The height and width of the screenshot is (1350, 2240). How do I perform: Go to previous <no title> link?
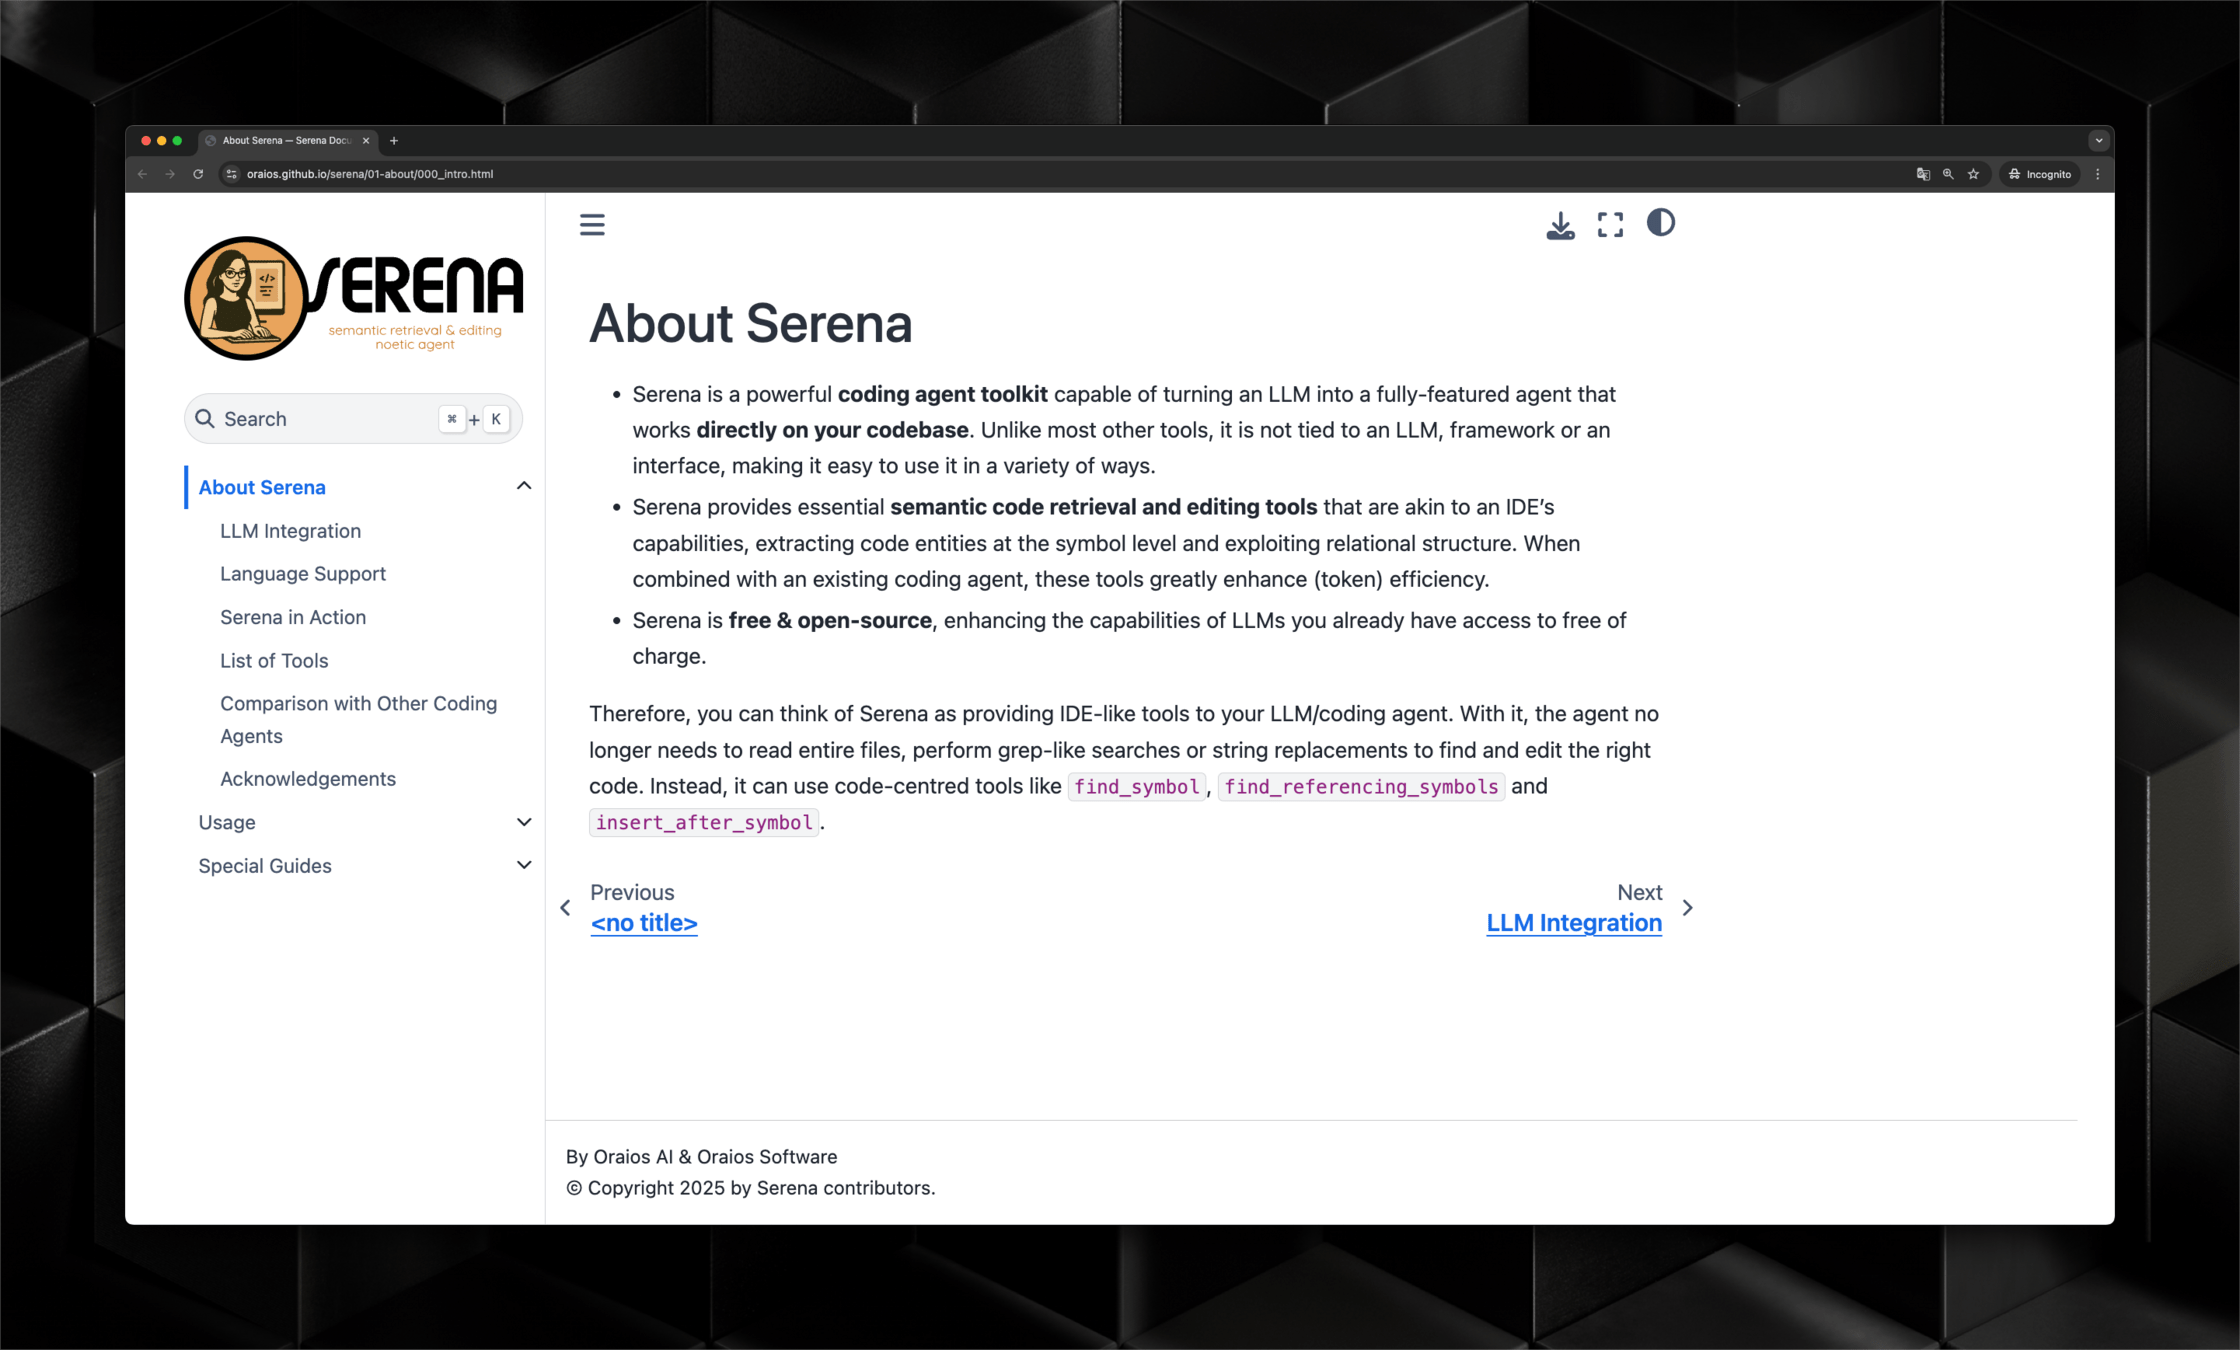pyautogui.click(x=644, y=923)
